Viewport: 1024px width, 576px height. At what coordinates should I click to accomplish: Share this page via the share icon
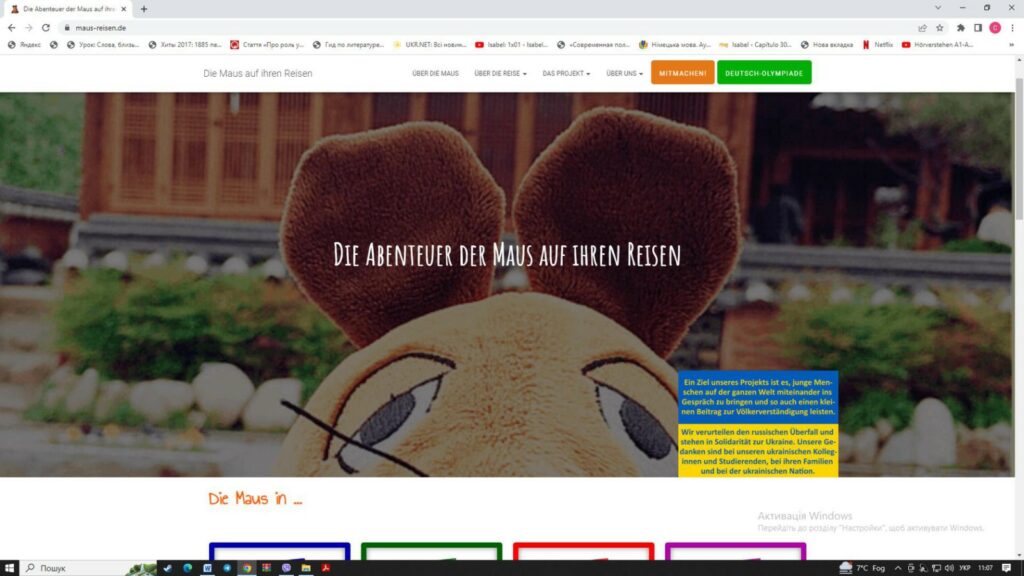pyautogui.click(x=922, y=28)
